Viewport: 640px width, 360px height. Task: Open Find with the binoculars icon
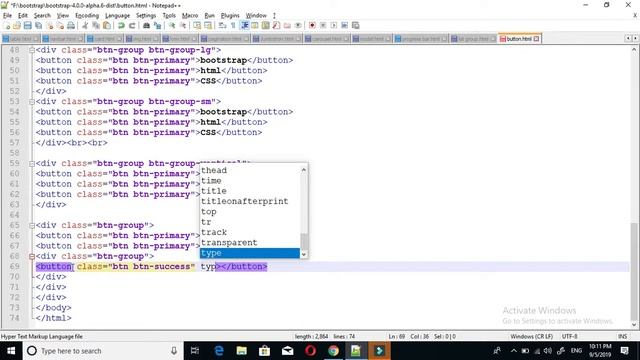pos(146,25)
